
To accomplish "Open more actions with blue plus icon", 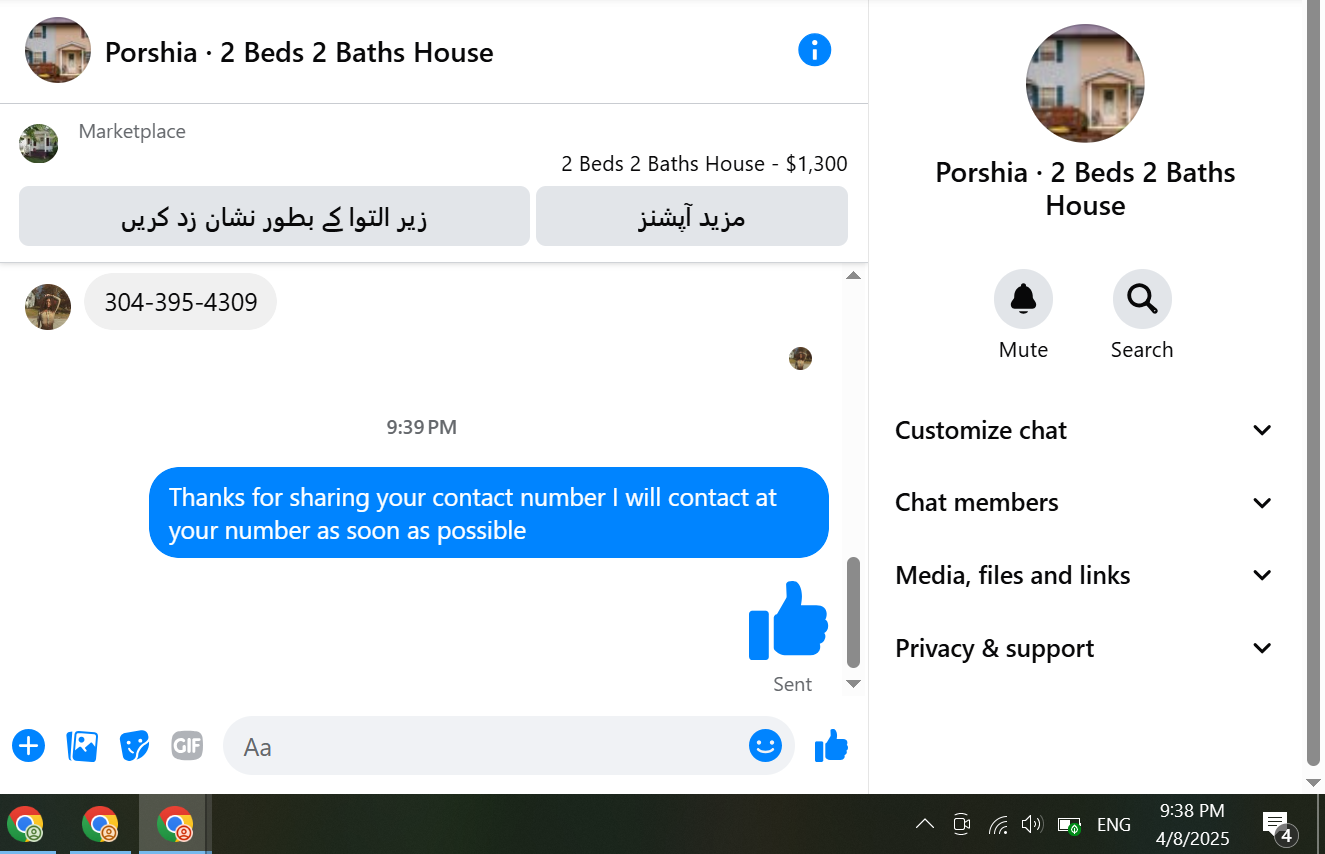I will tap(28, 746).
